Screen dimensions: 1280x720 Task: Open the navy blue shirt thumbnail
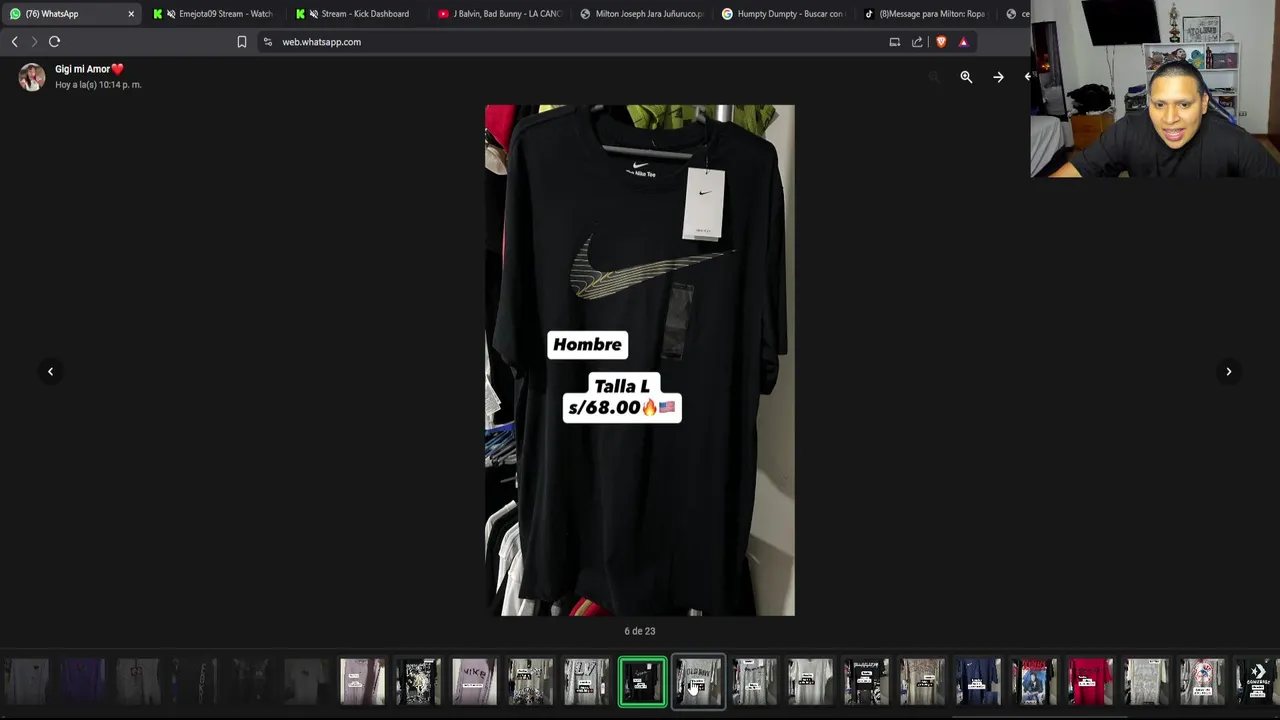(x=978, y=682)
